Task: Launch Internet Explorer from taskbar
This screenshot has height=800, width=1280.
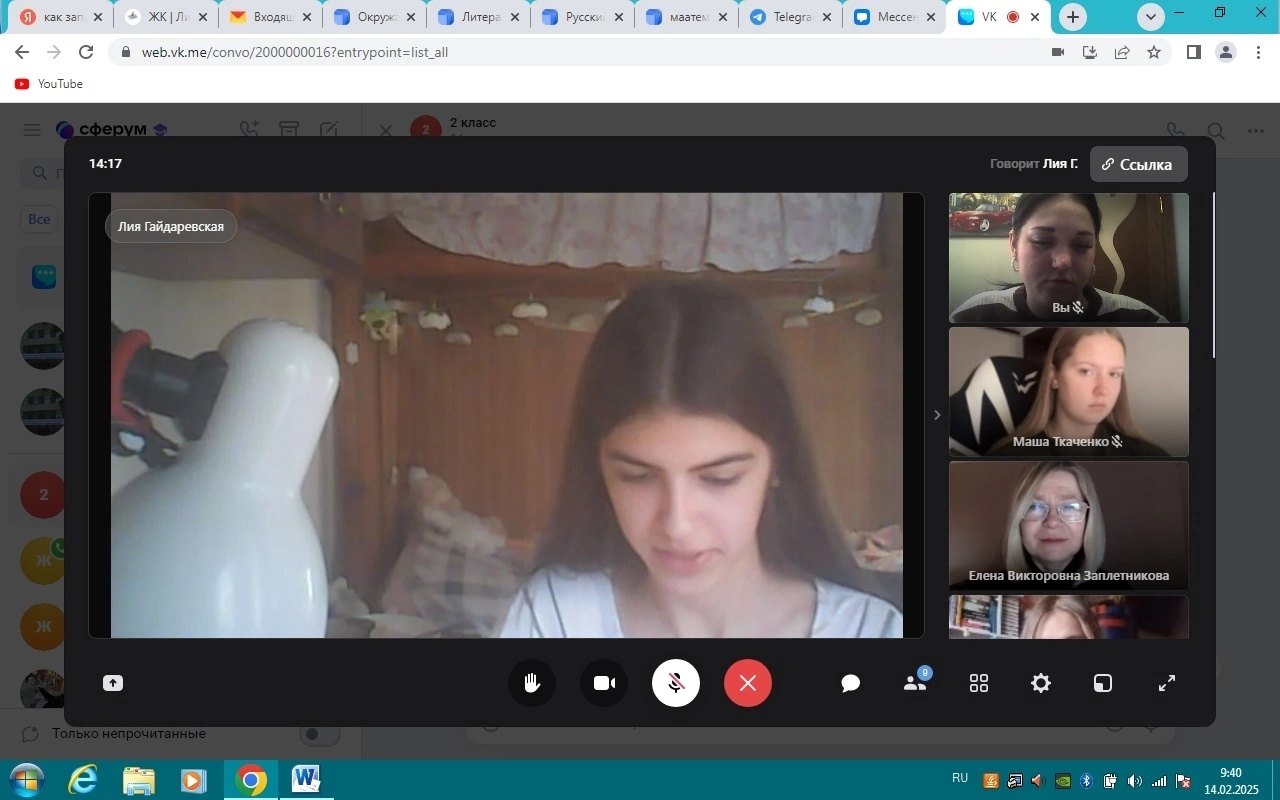Action: point(85,780)
